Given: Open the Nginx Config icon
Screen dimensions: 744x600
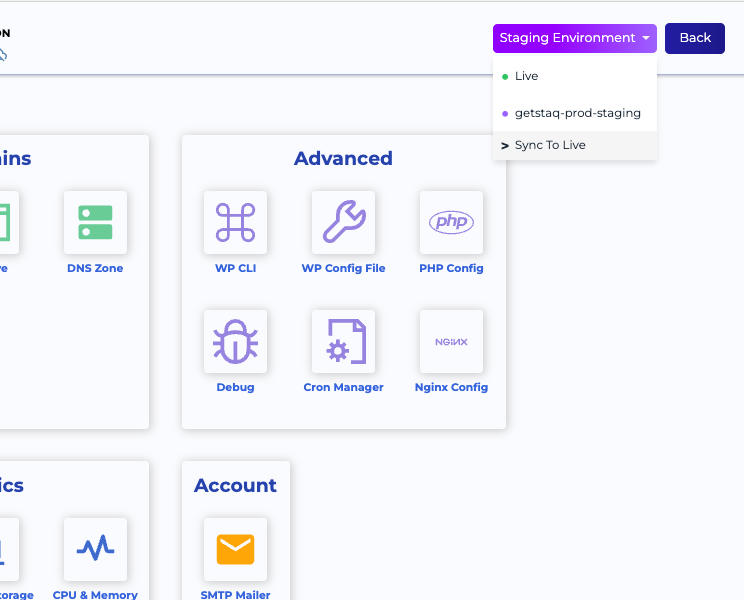Looking at the screenshot, I should pyautogui.click(x=451, y=342).
